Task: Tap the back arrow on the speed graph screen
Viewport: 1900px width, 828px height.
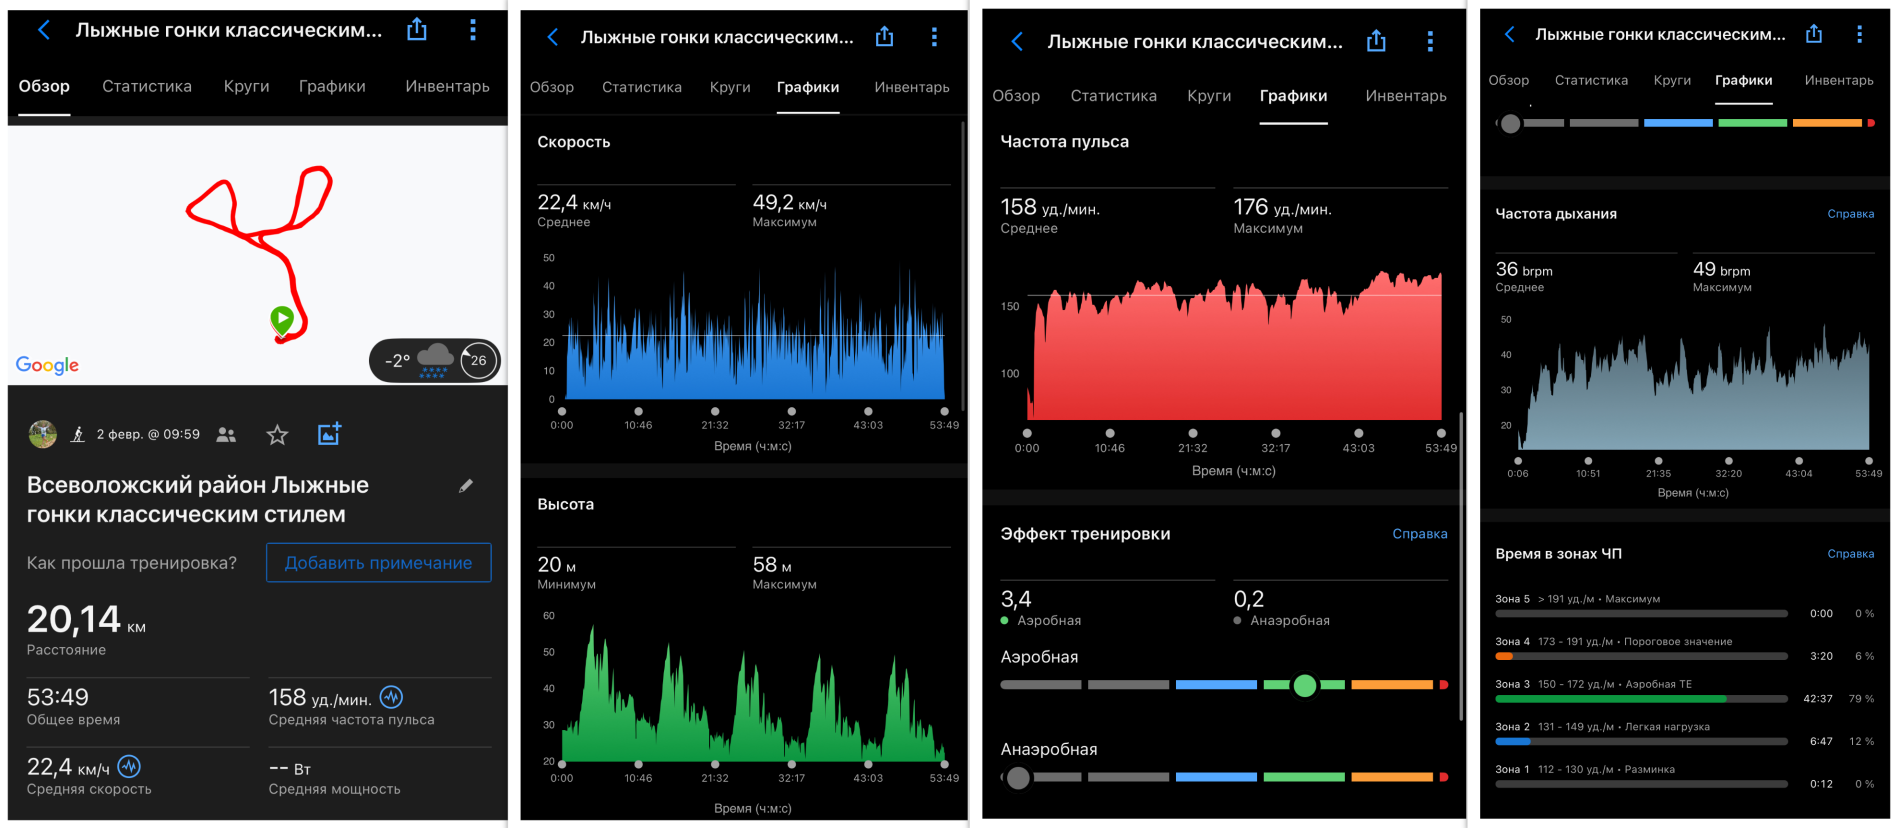Action: [552, 37]
